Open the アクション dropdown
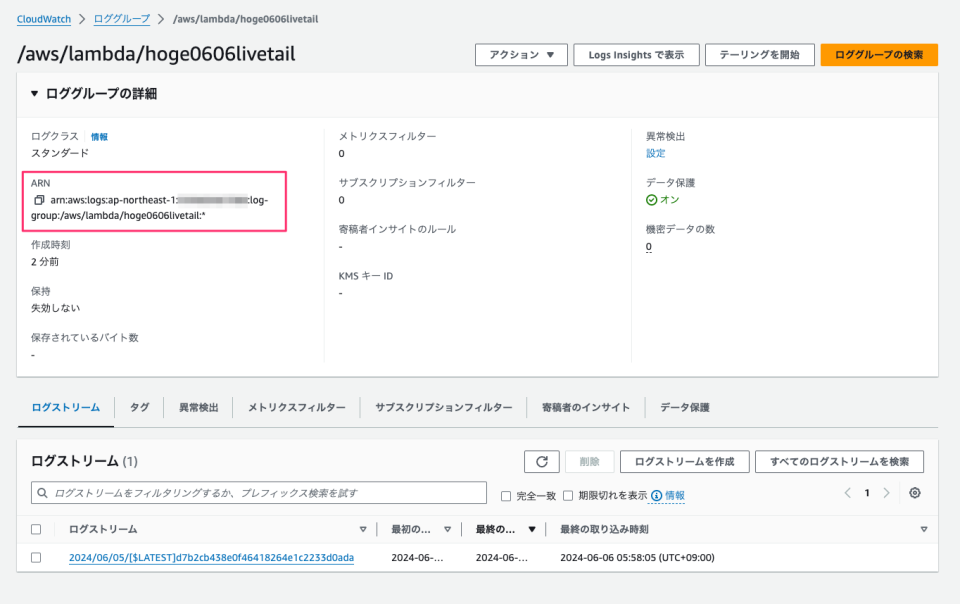 click(x=521, y=55)
